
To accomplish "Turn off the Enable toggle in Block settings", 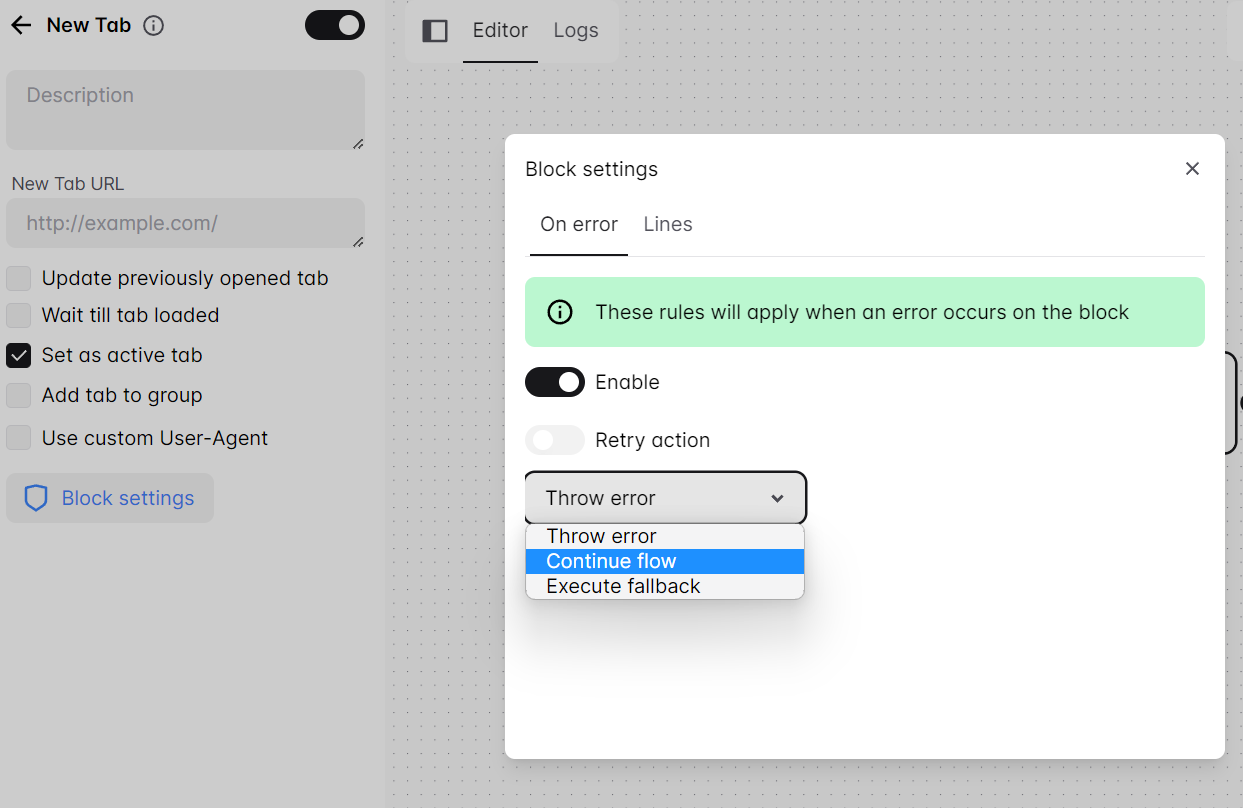I will (554, 382).
